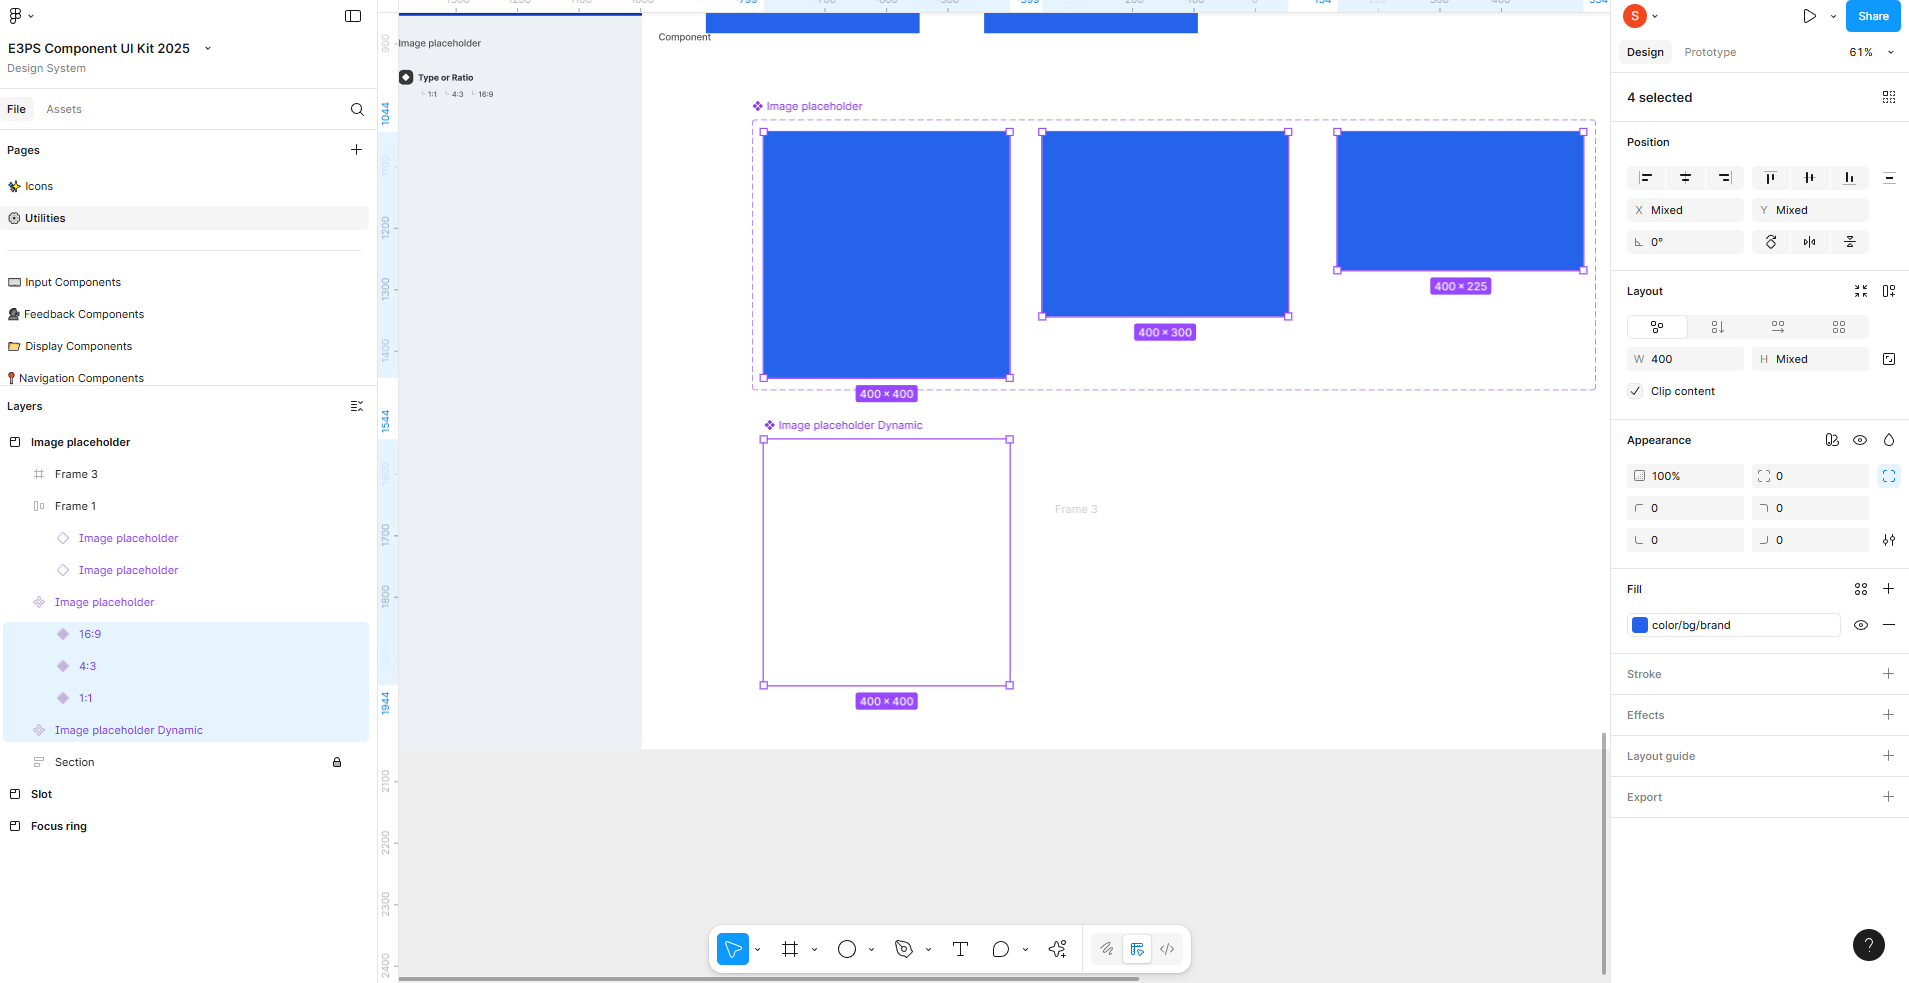Search the file with magnifier icon
Screen dimensions: 1909x983
(x=357, y=109)
